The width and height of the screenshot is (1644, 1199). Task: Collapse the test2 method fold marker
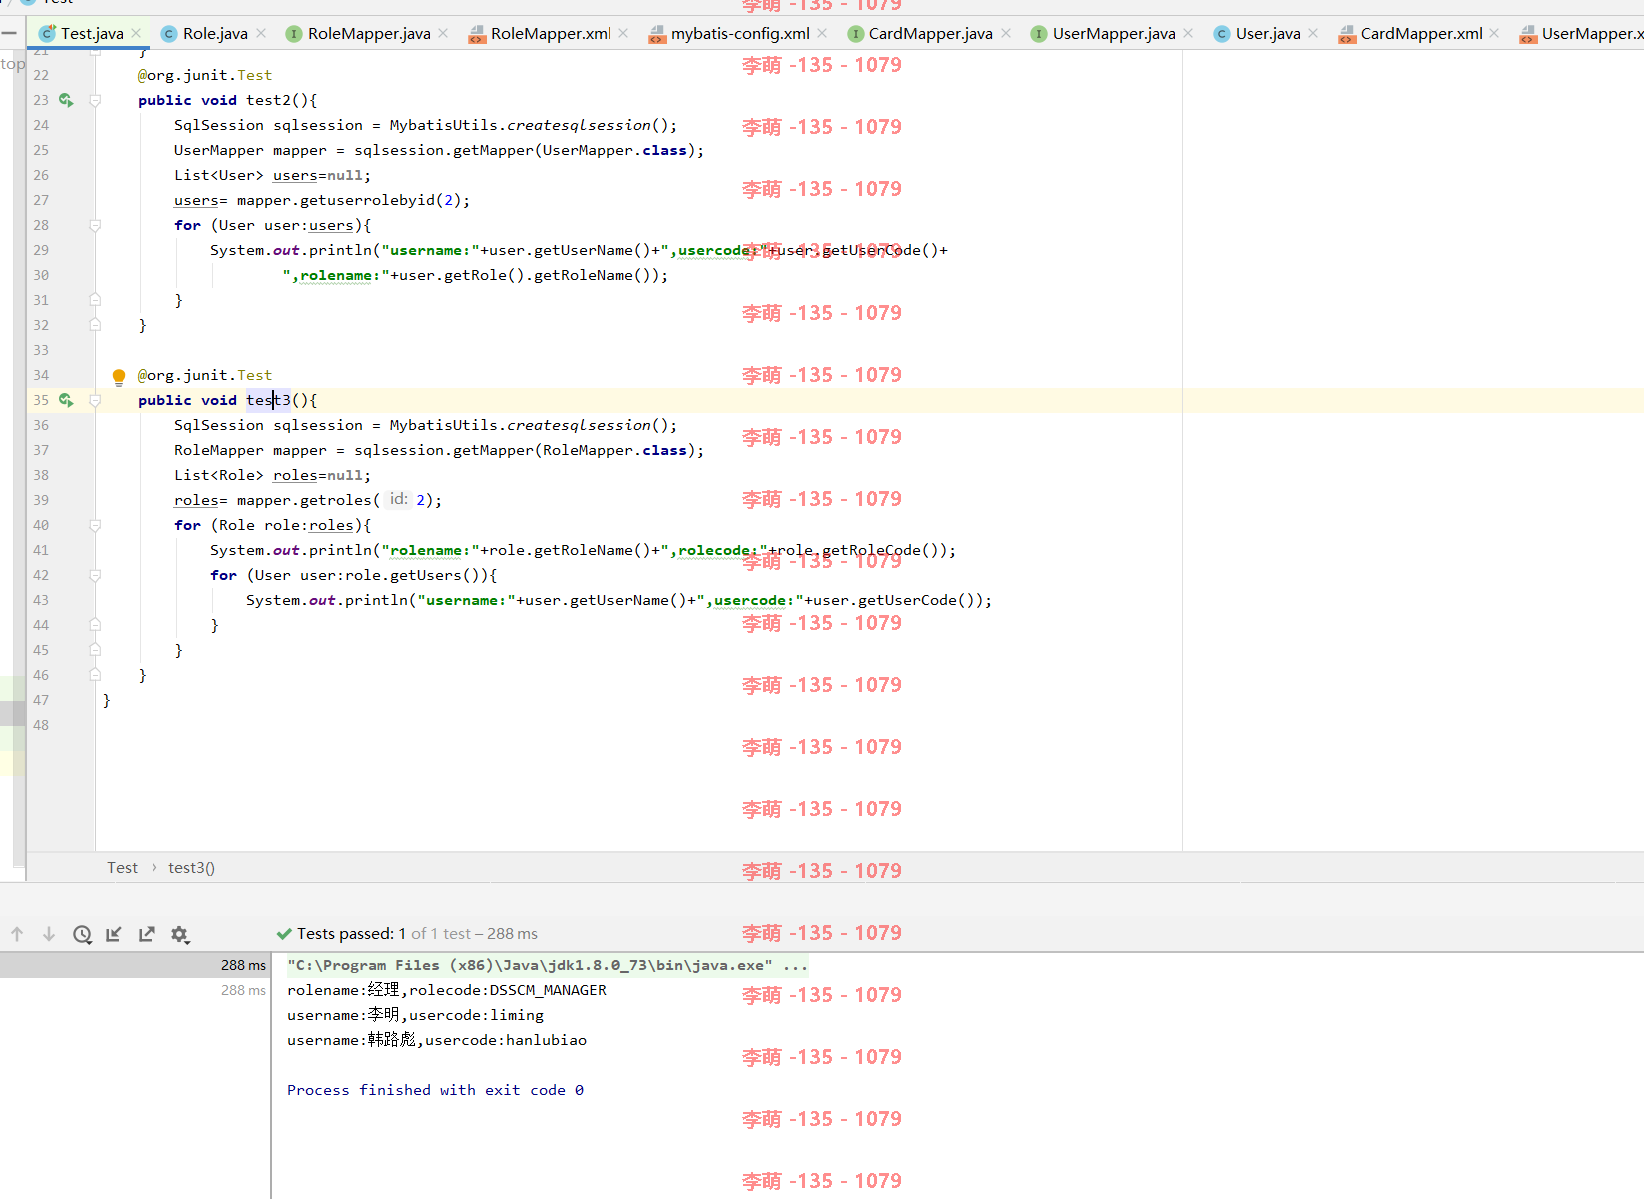pos(95,100)
